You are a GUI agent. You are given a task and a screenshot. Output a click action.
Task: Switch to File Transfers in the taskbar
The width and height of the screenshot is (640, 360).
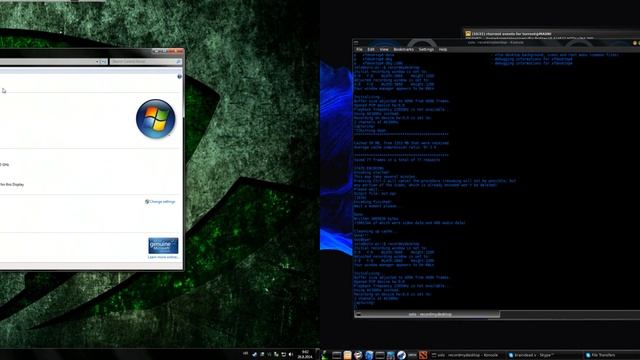point(611,355)
